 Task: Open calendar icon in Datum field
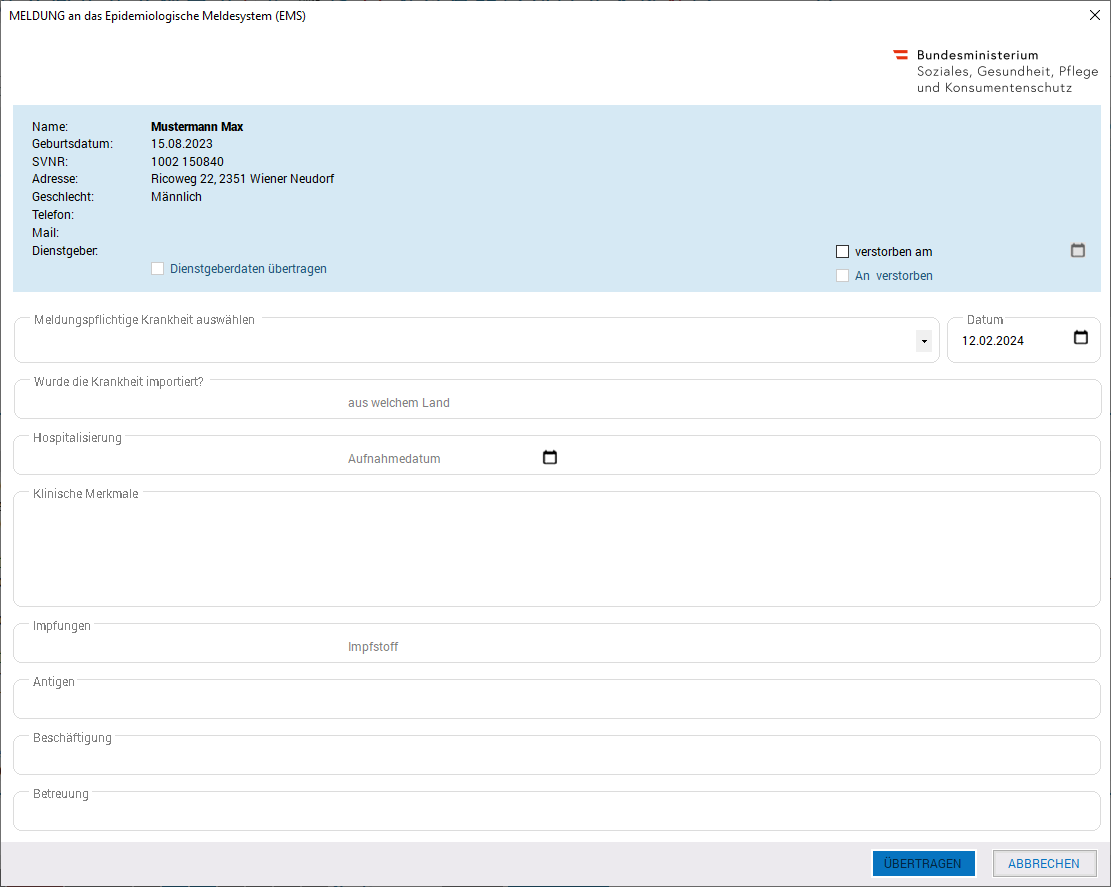[x=1081, y=337]
